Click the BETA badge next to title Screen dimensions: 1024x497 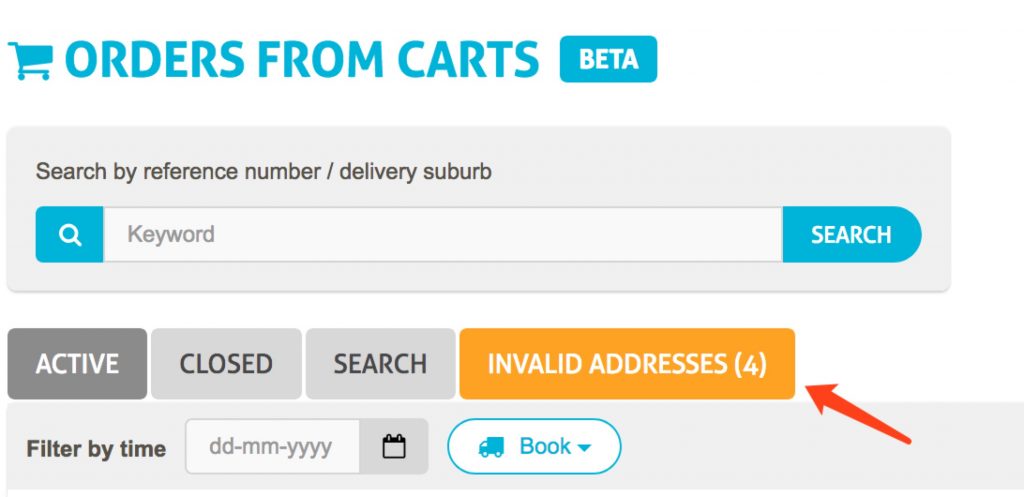tap(608, 59)
